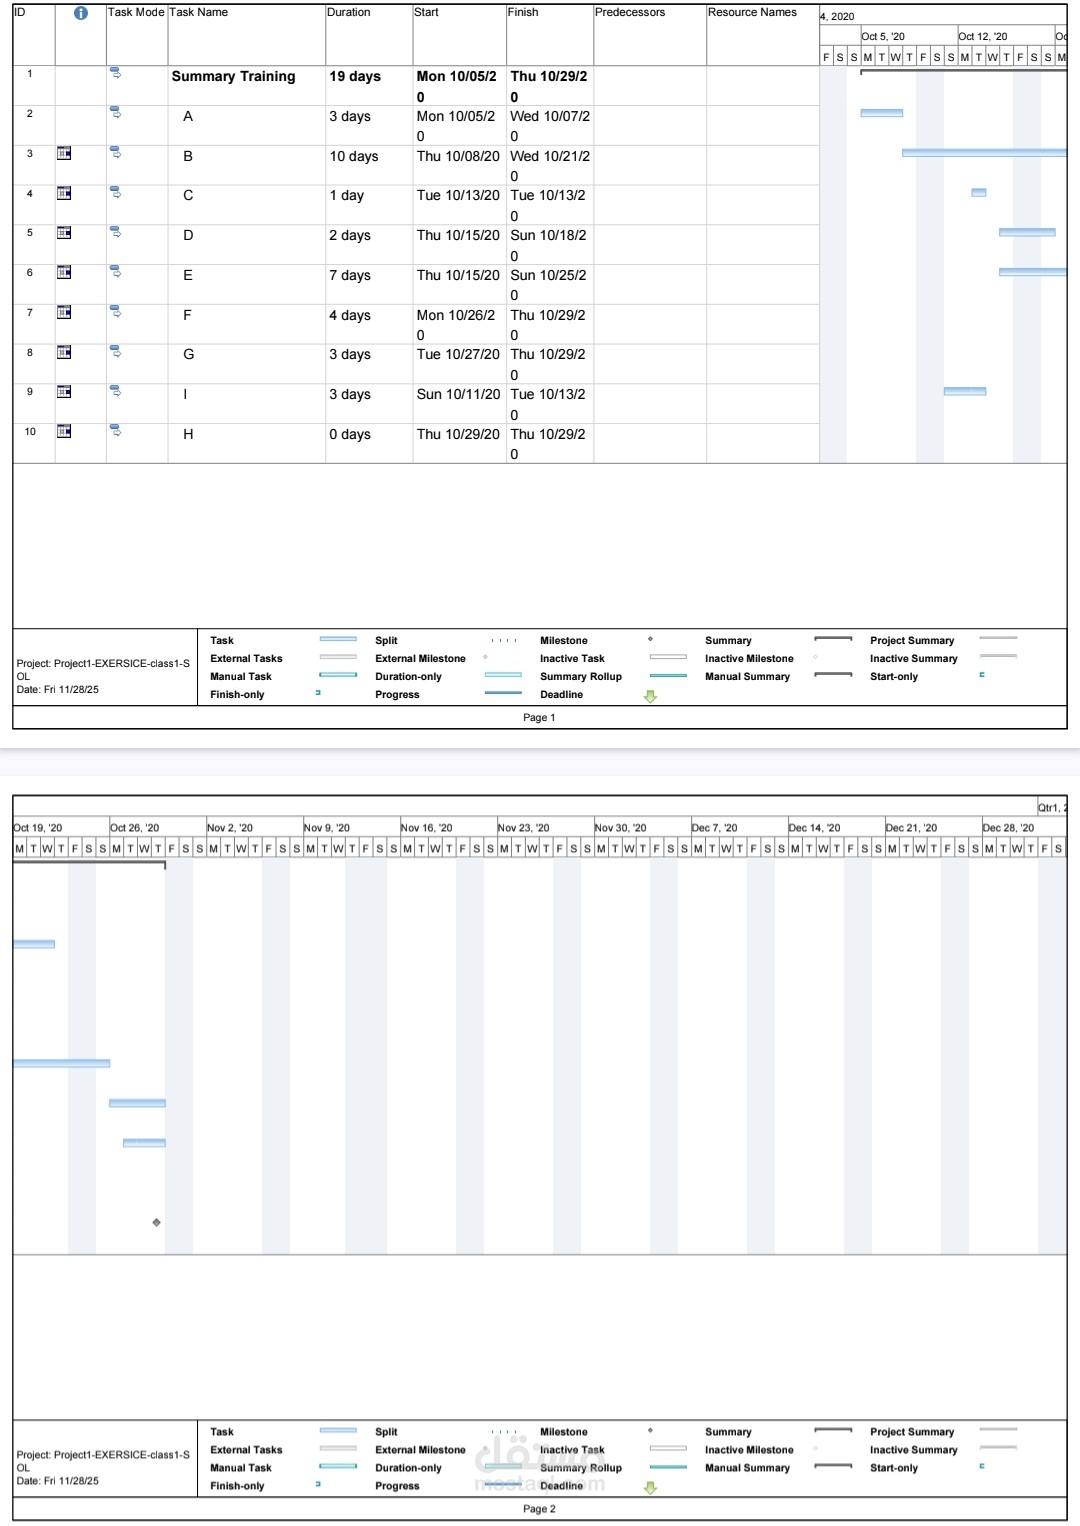This screenshot has width=1080, height=1526.
Task: Click the Resource Names column header
Action: (762, 35)
